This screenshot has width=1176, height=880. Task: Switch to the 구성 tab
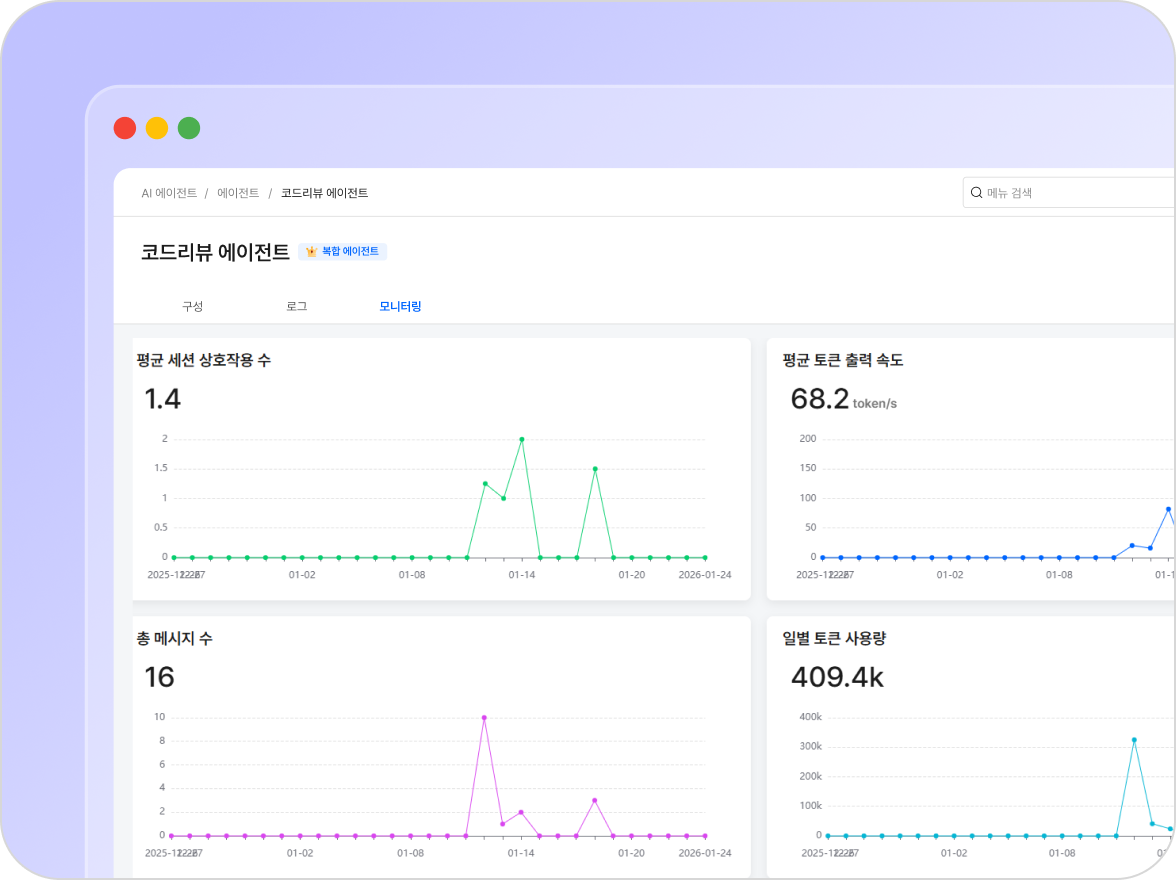pyautogui.click(x=192, y=306)
